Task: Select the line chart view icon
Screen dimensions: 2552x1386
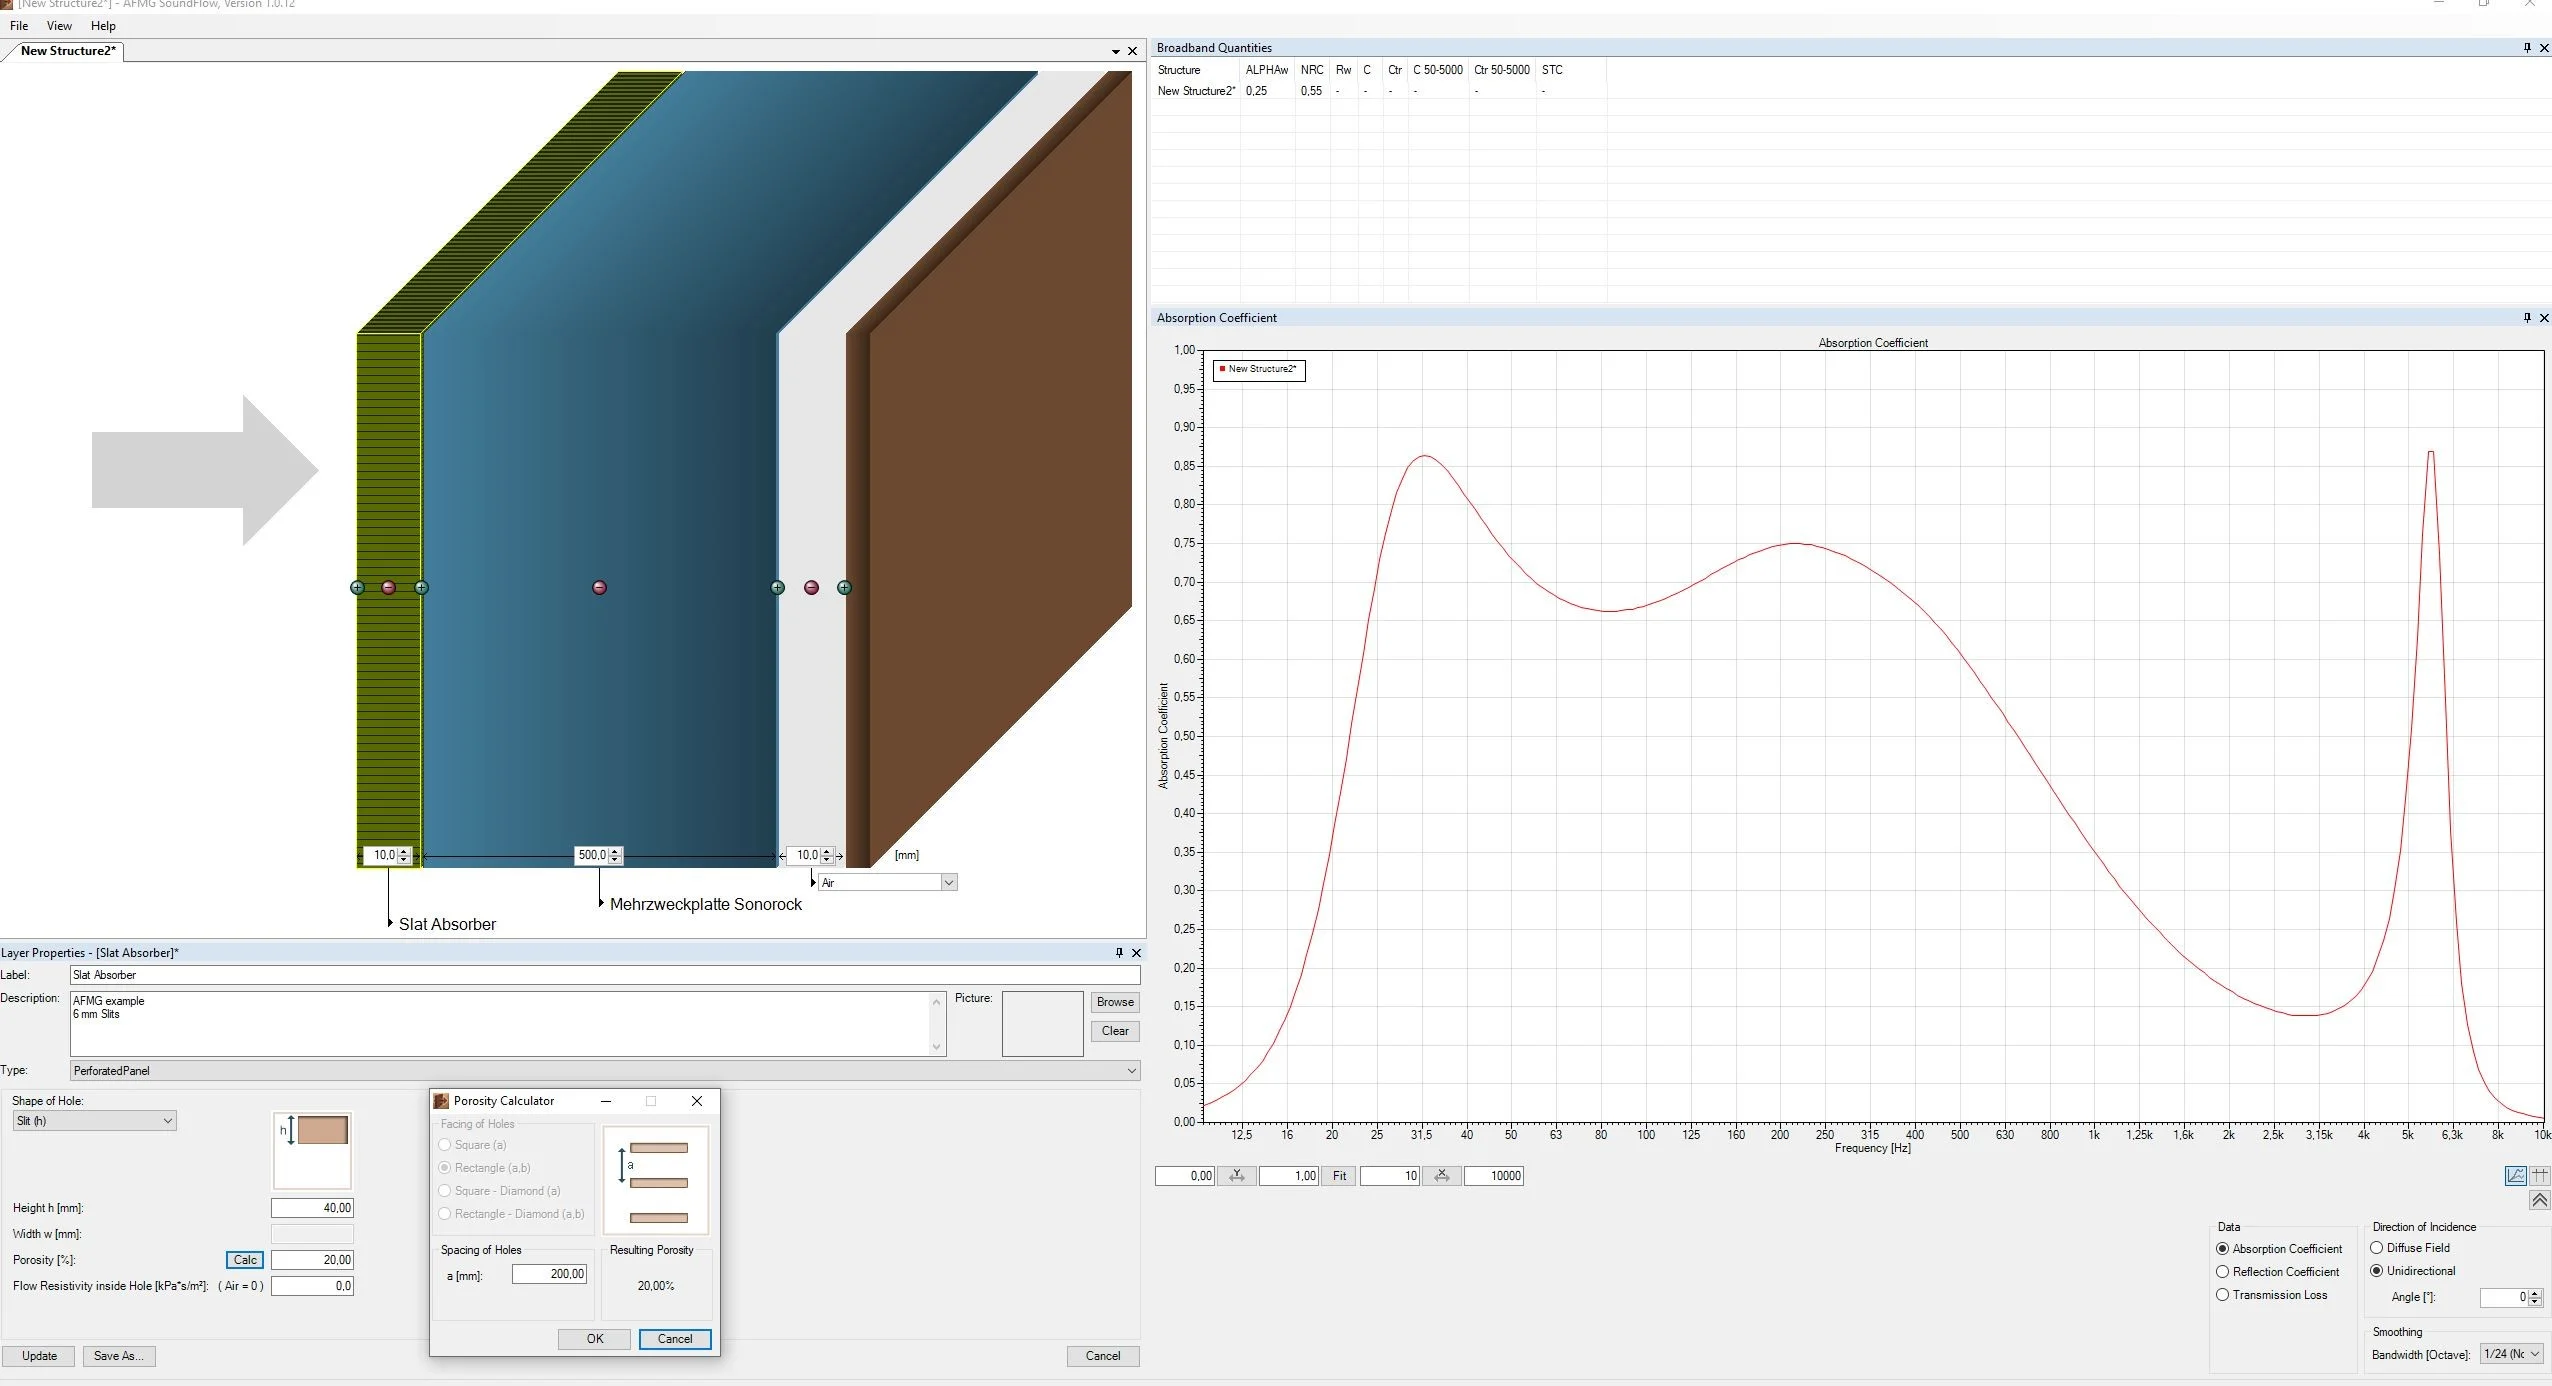Action: pyautogui.click(x=2515, y=1176)
